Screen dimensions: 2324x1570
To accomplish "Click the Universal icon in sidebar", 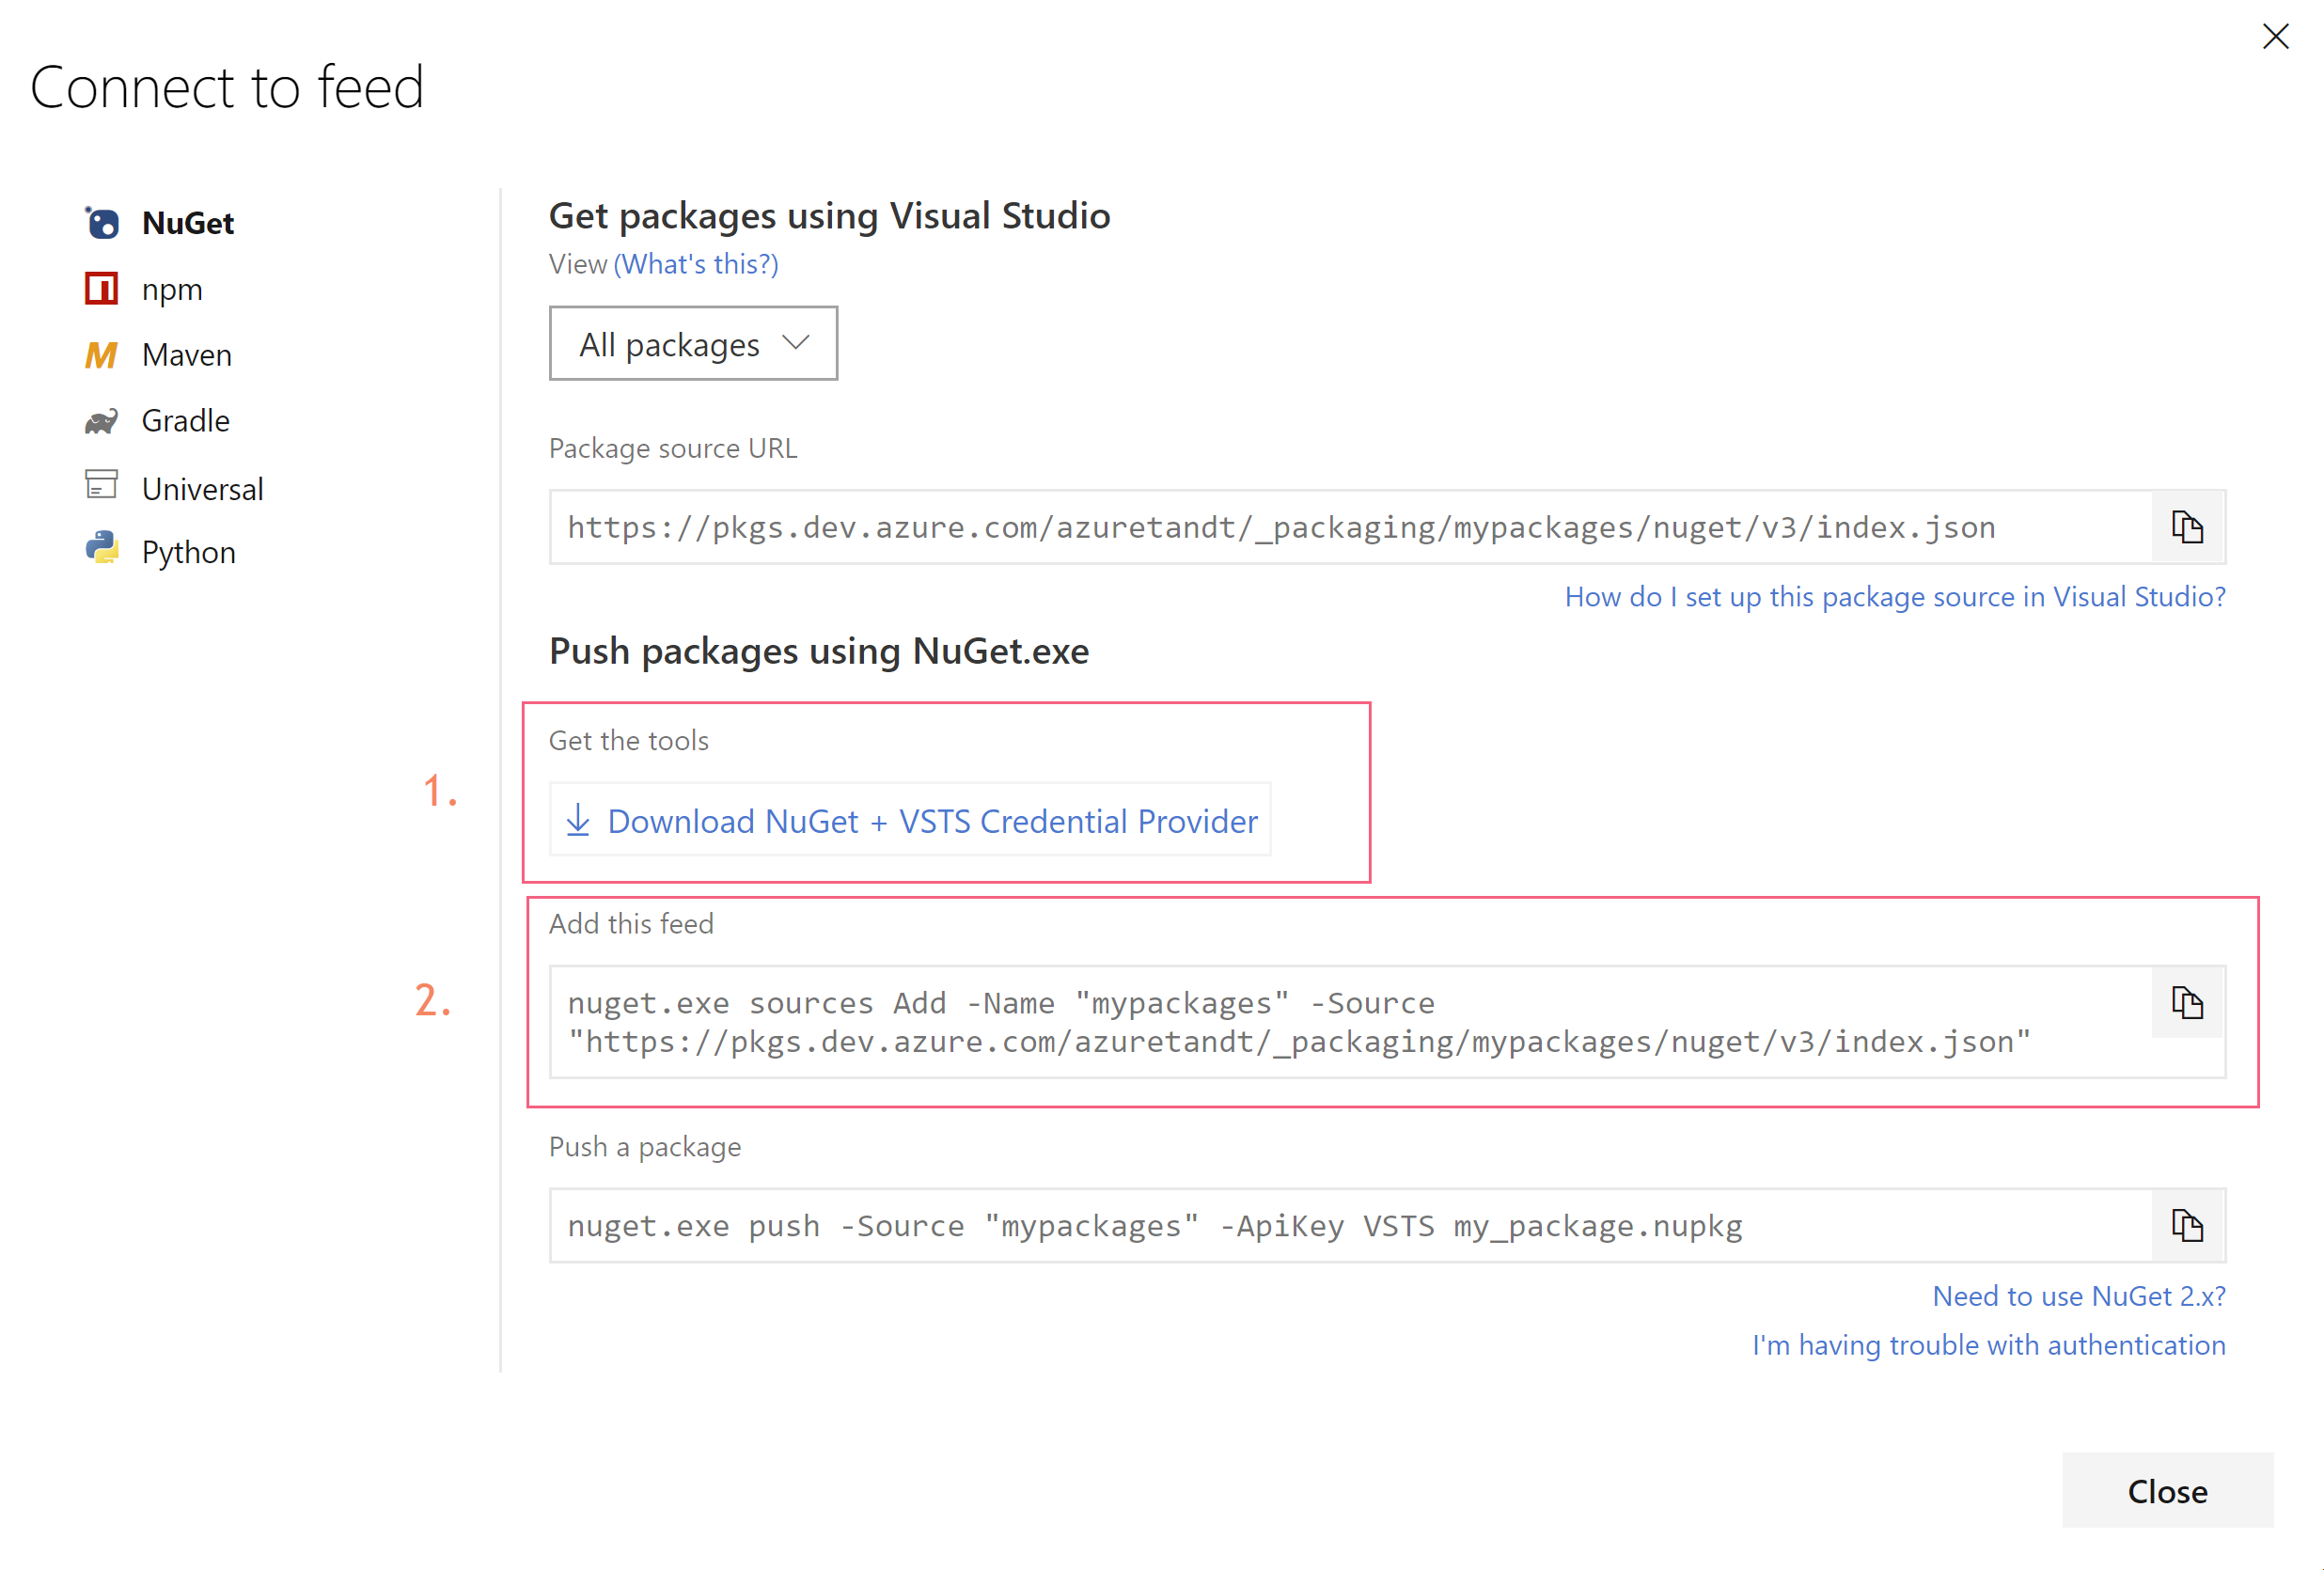I will (102, 485).
